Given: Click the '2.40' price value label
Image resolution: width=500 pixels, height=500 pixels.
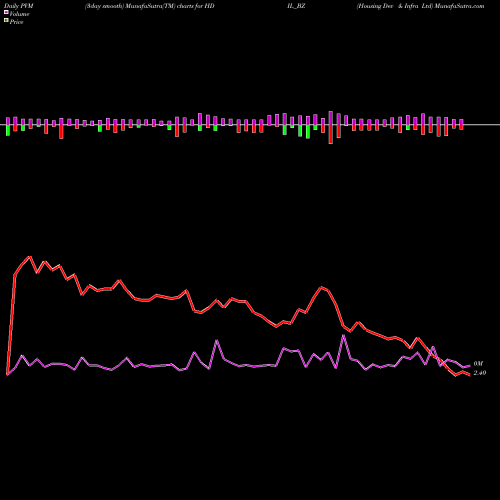Looking at the screenshot, I should [480, 373].
